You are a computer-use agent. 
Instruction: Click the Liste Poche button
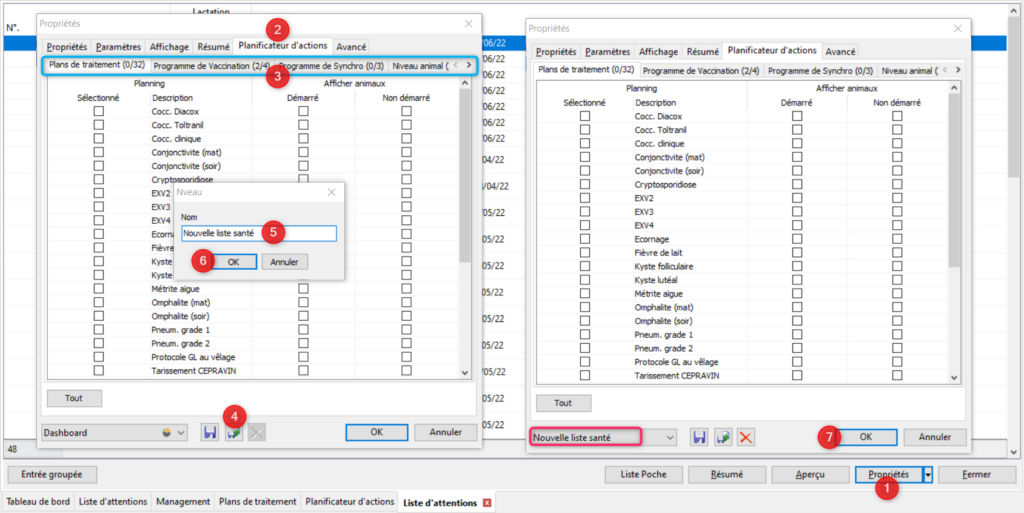click(644, 474)
